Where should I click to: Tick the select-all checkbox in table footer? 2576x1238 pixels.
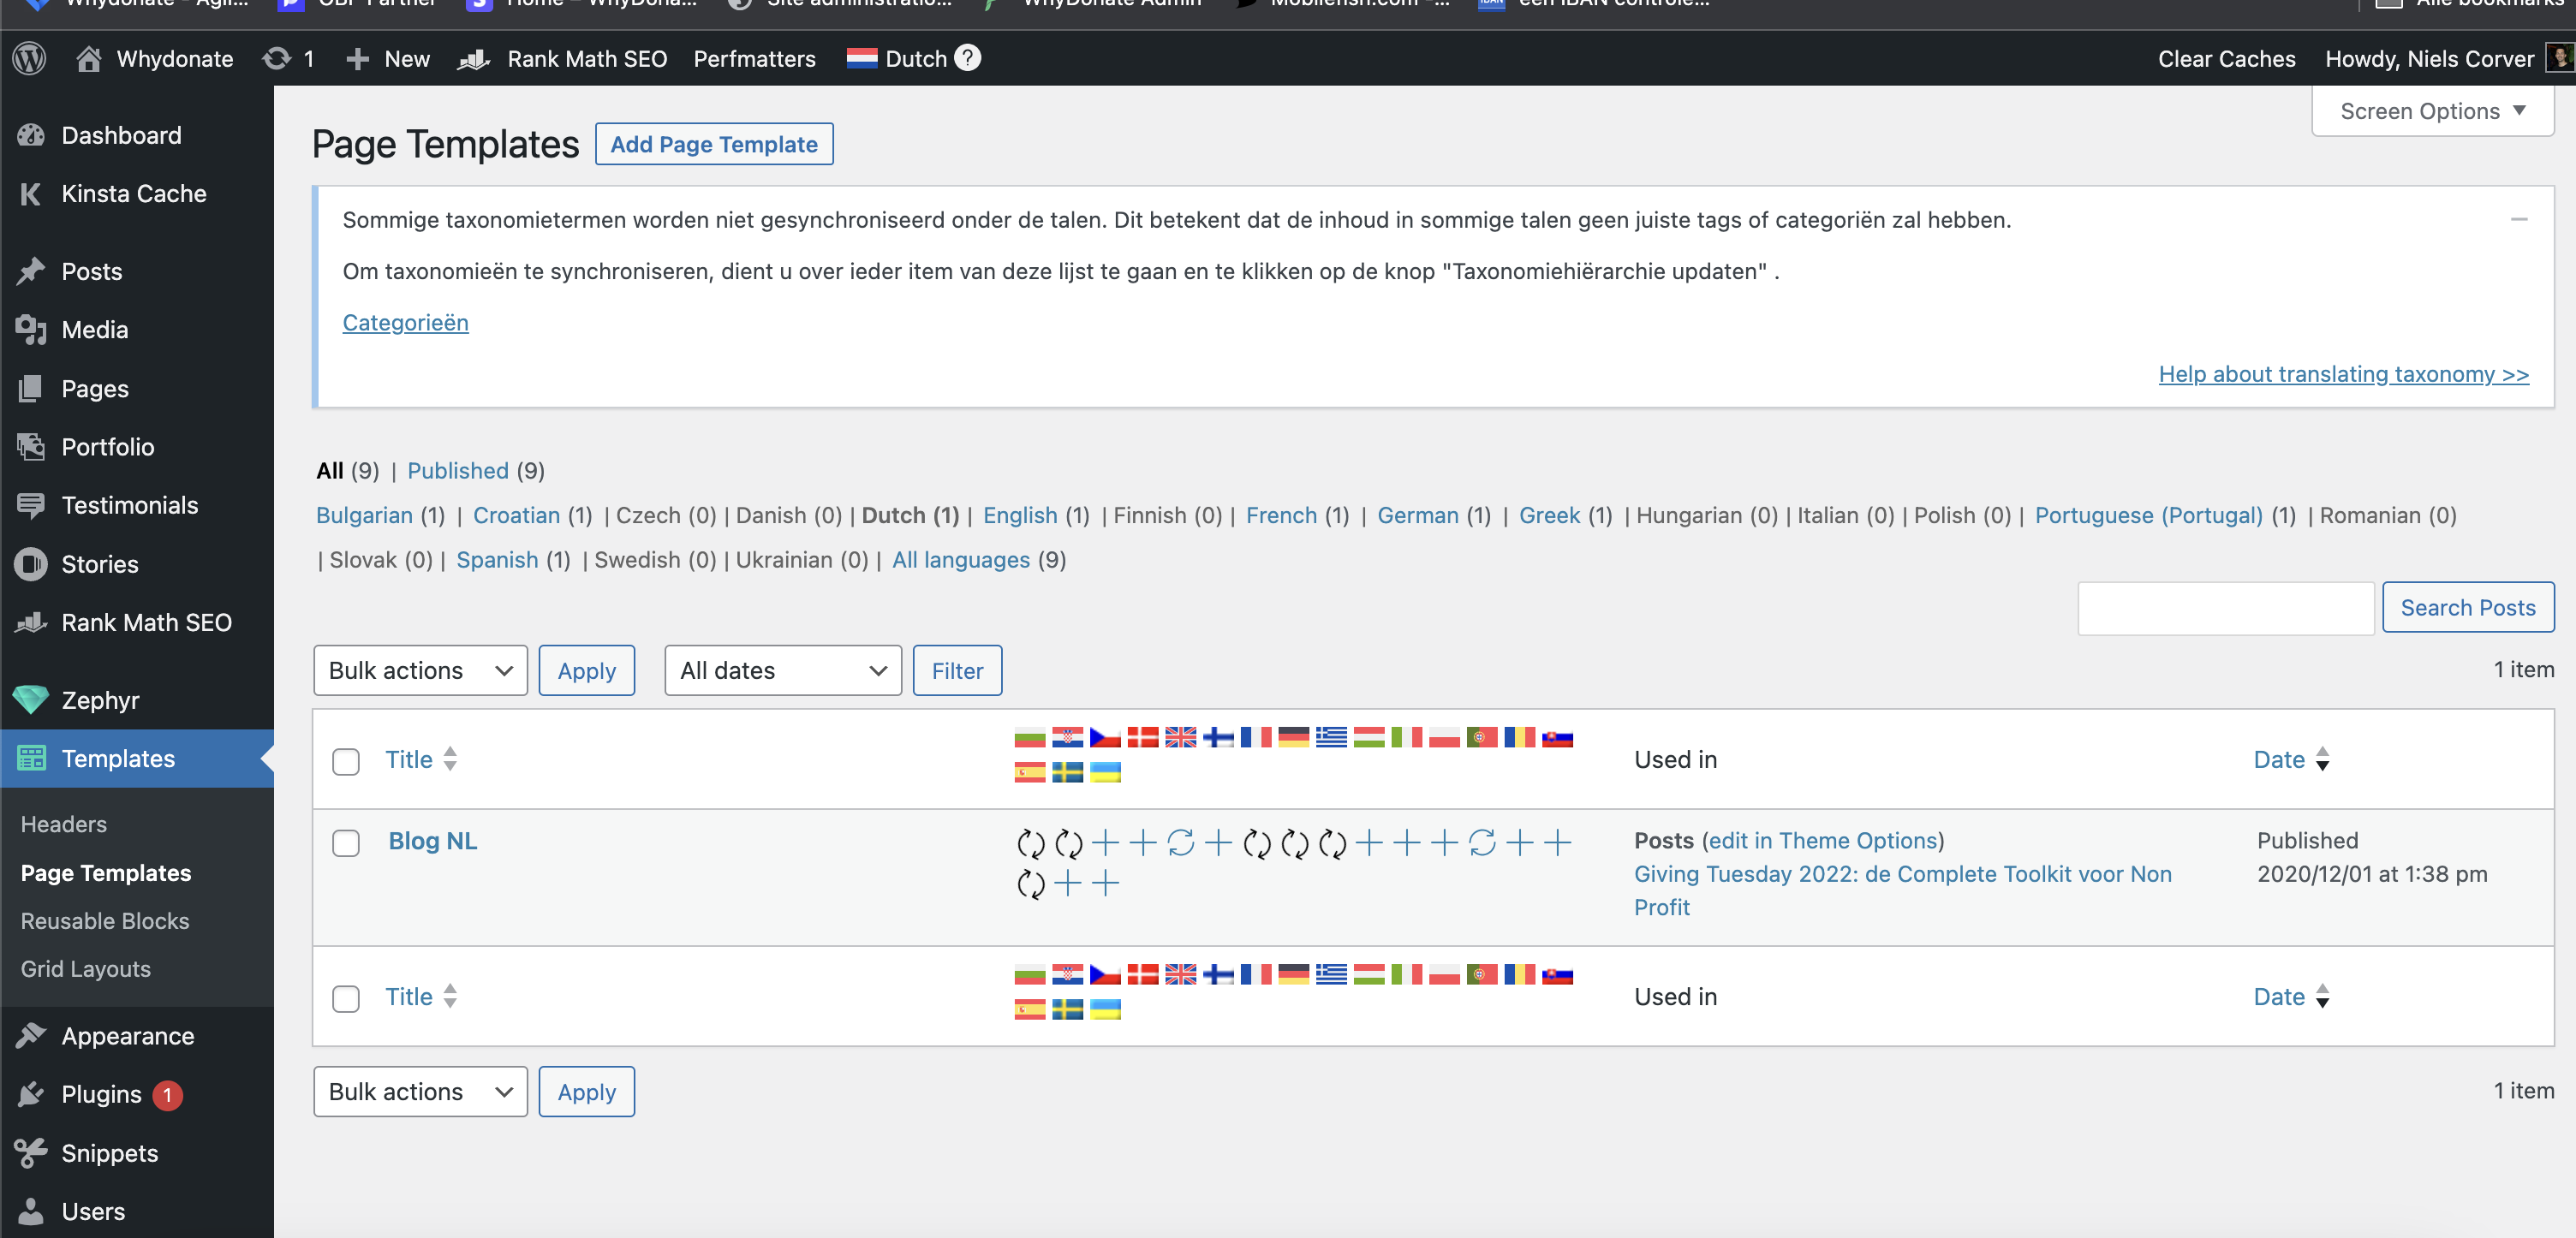346,998
